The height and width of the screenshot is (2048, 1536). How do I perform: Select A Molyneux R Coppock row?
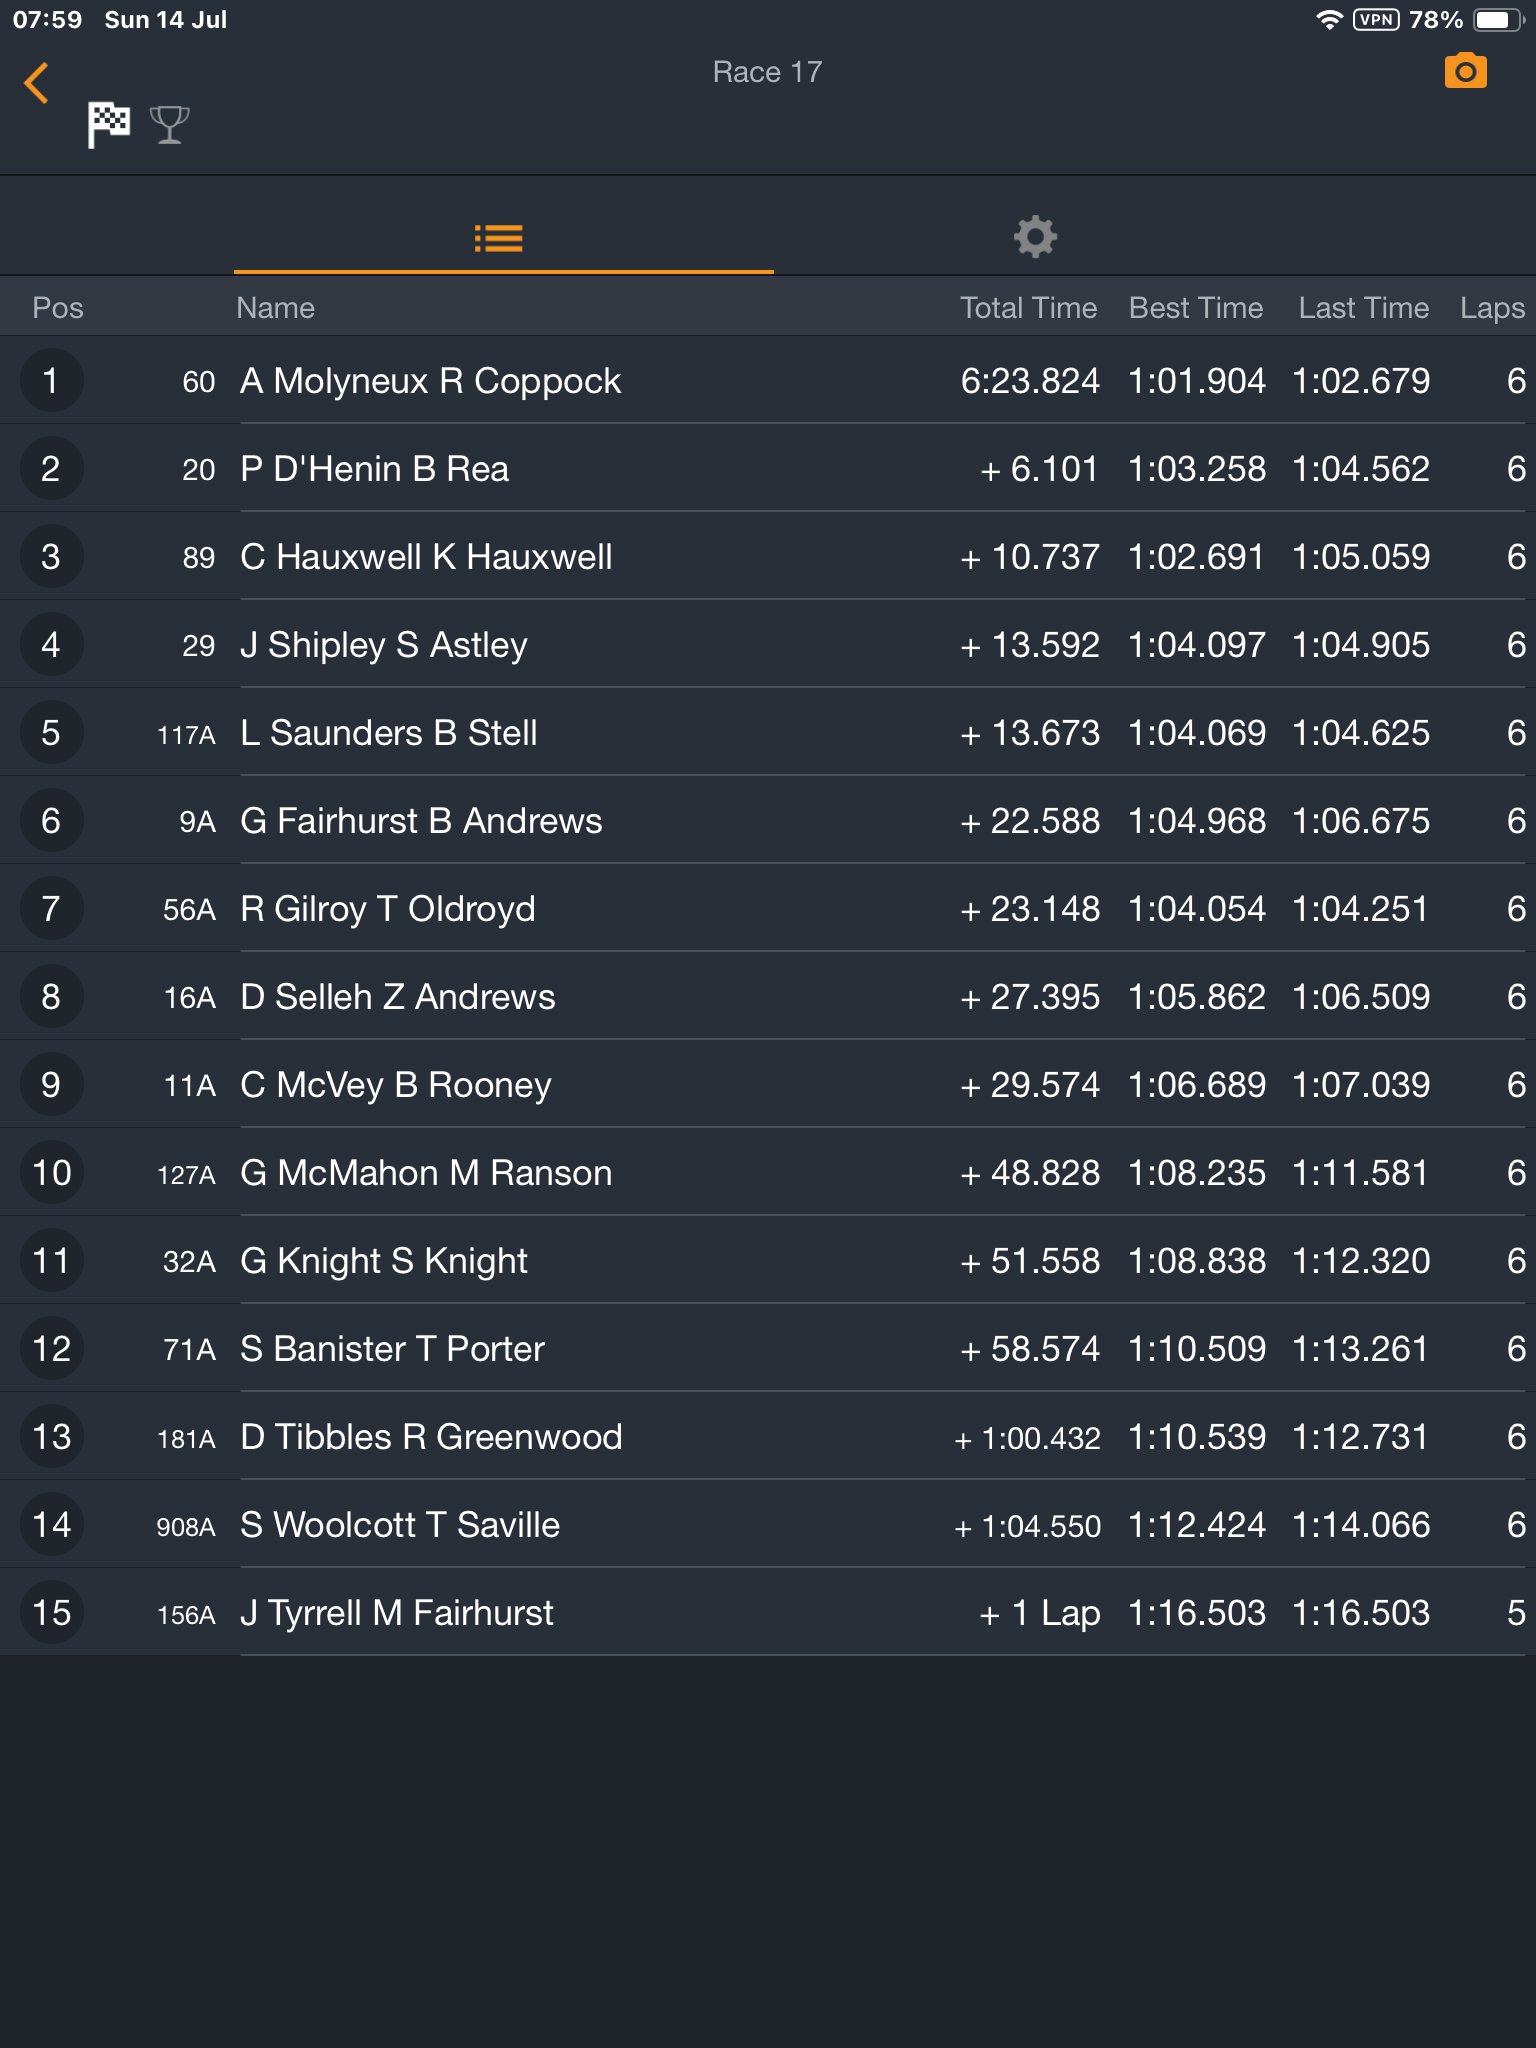coord(768,381)
